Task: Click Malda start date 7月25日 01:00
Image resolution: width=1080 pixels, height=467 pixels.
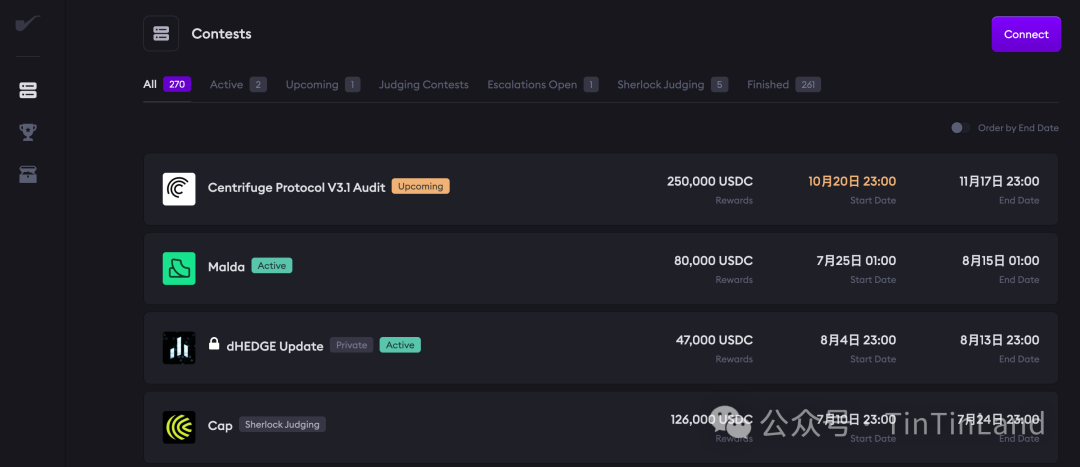Action: point(856,261)
